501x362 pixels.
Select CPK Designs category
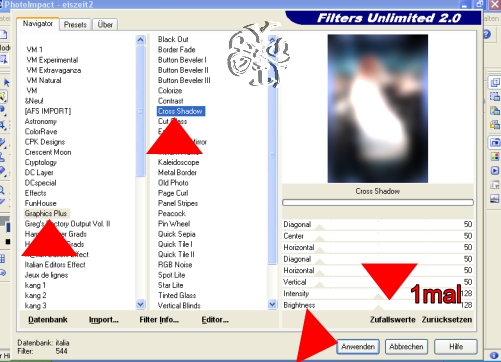click(x=45, y=142)
